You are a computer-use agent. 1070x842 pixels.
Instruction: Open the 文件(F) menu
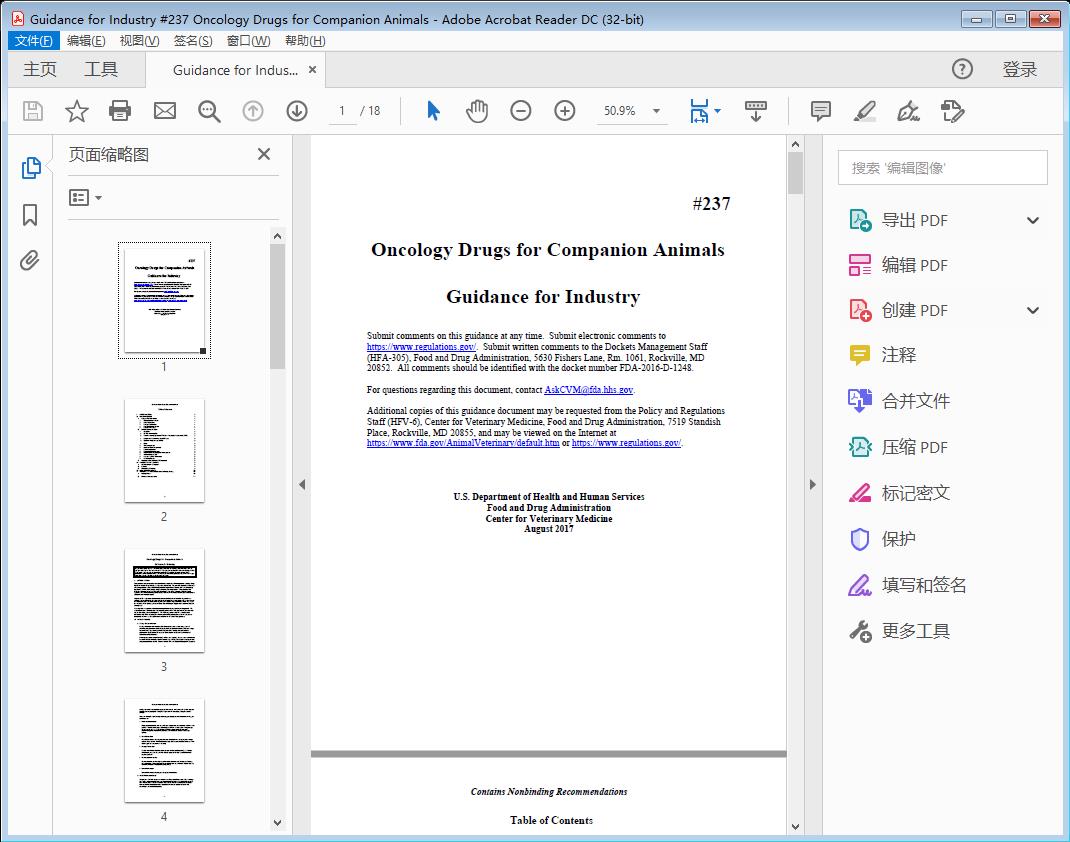click(x=33, y=41)
